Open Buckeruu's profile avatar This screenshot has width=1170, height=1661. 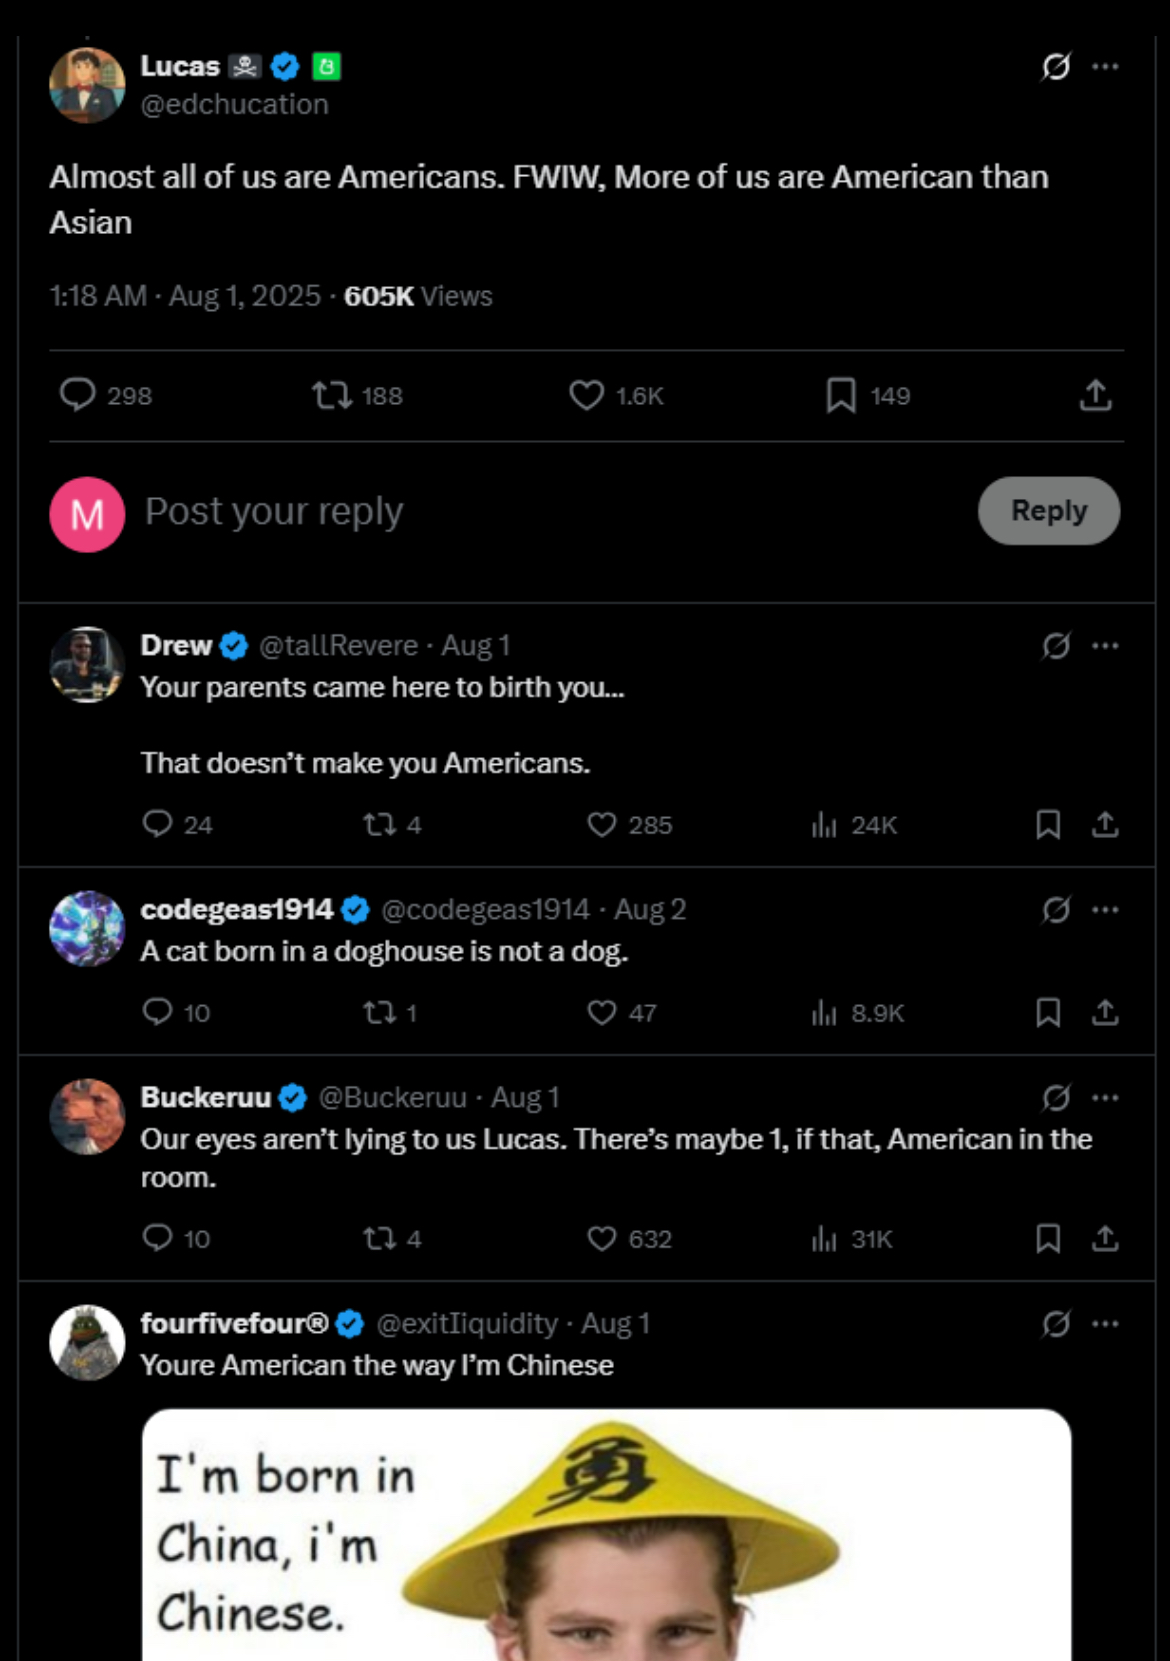(x=87, y=1116)
